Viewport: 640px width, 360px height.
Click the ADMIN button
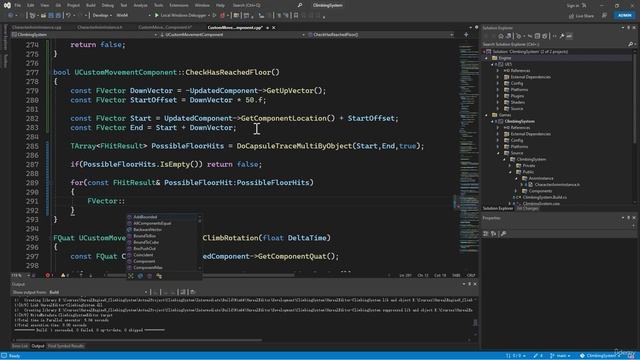coord(624,16)
